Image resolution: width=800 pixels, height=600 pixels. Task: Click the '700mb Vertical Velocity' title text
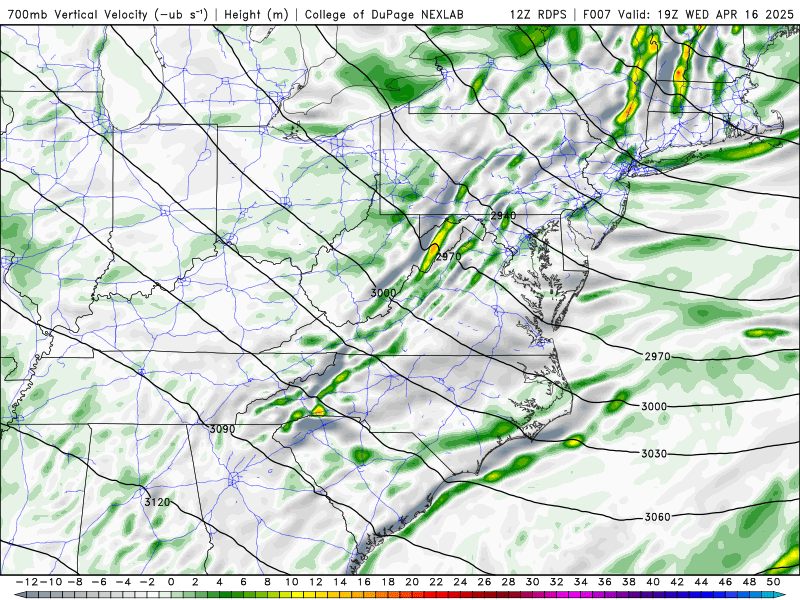click(x=78, y=15)
